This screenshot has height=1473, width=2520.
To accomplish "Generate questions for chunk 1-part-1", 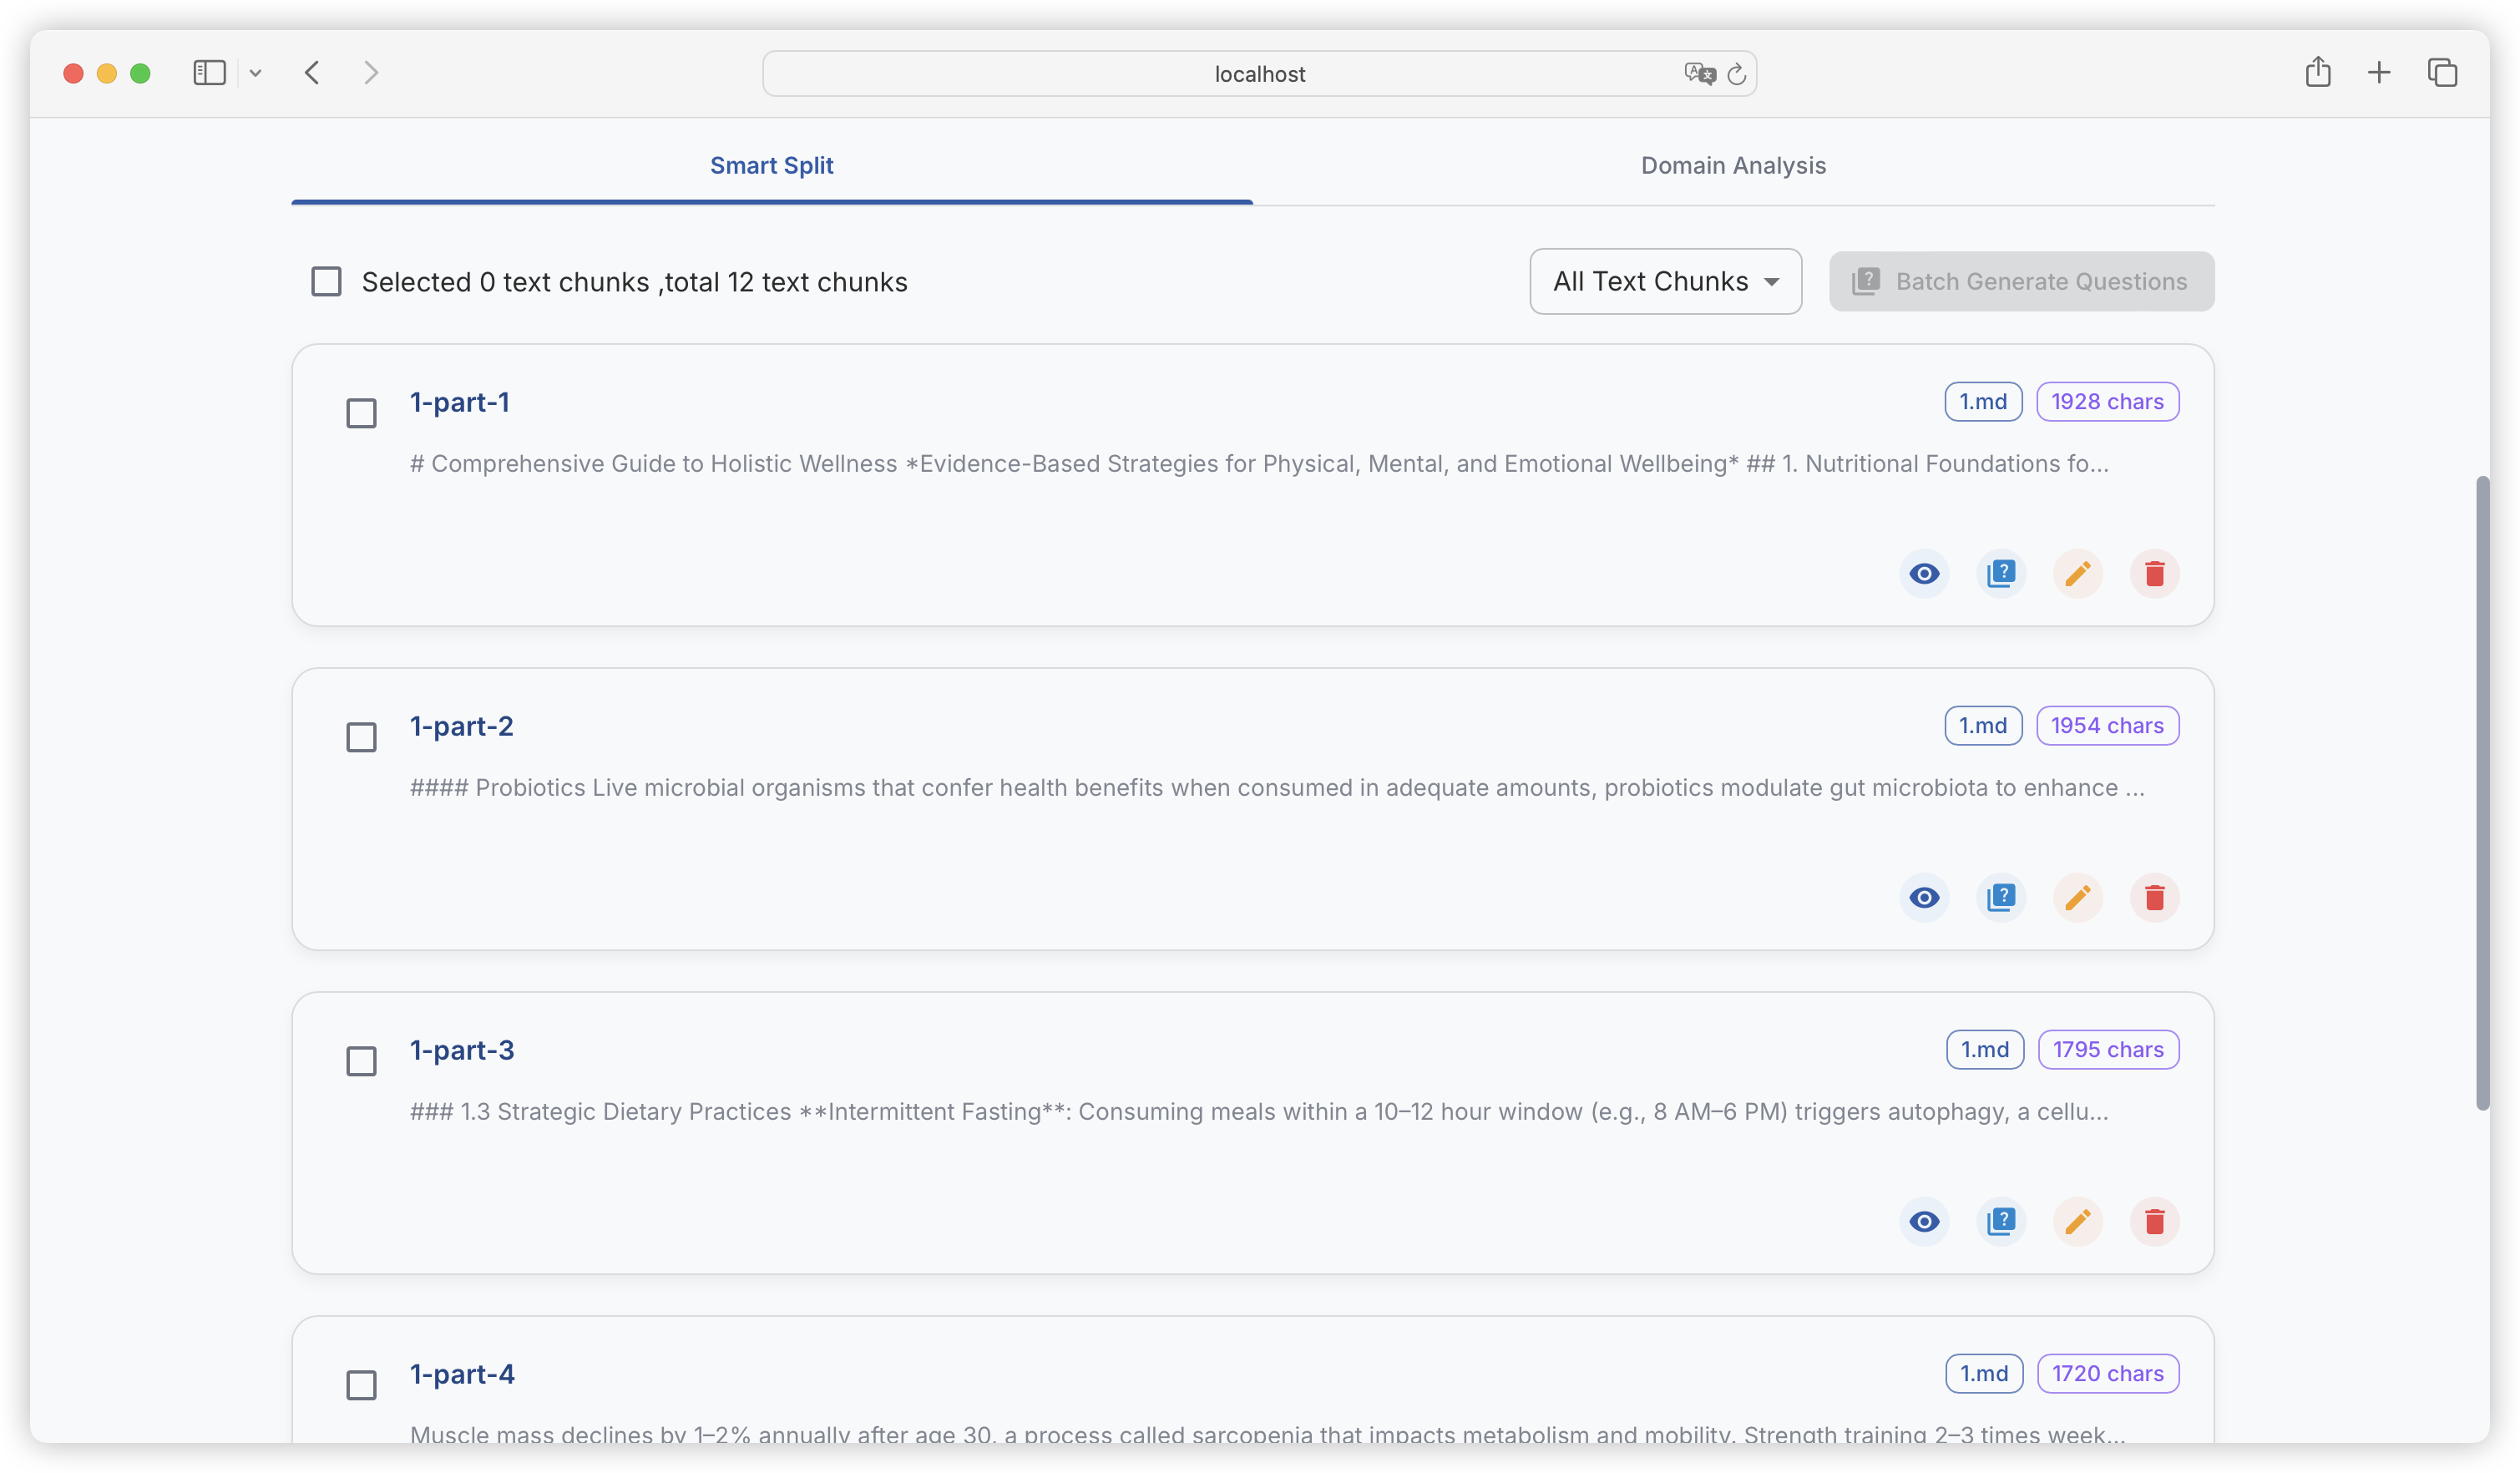I will point(2000,574).
